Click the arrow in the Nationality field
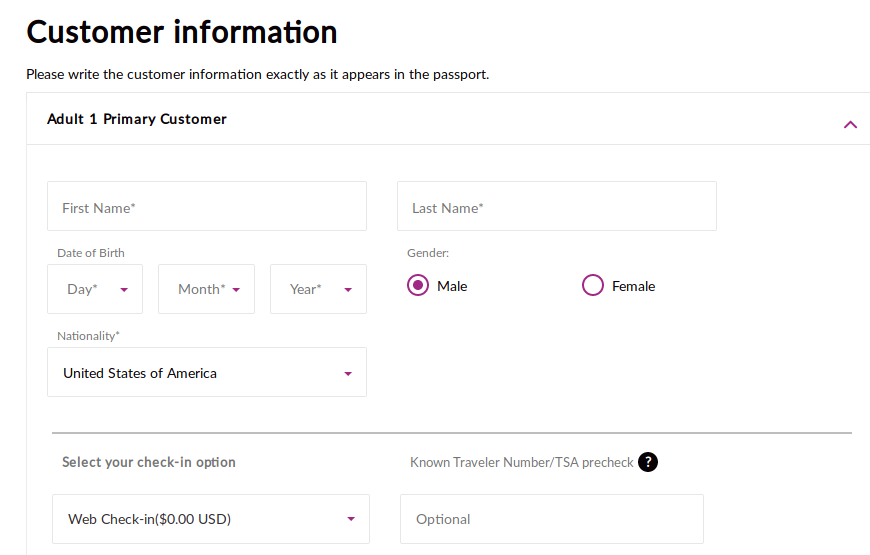The width and height of the screenshot is (870, 555). pos(348,374)
